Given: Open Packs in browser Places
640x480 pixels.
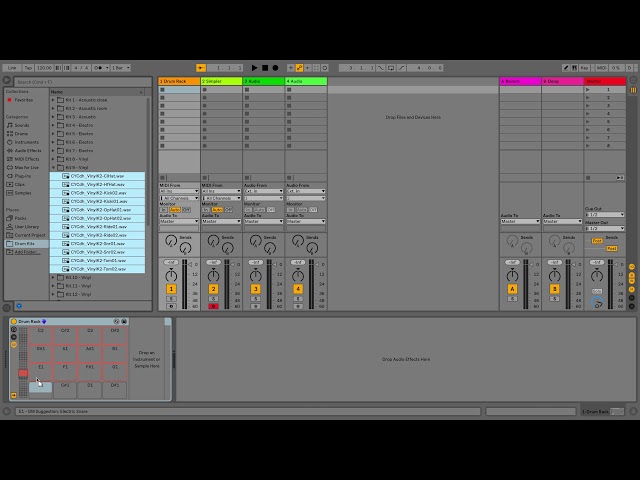Looking at the screenshot, I should (20, 218).
